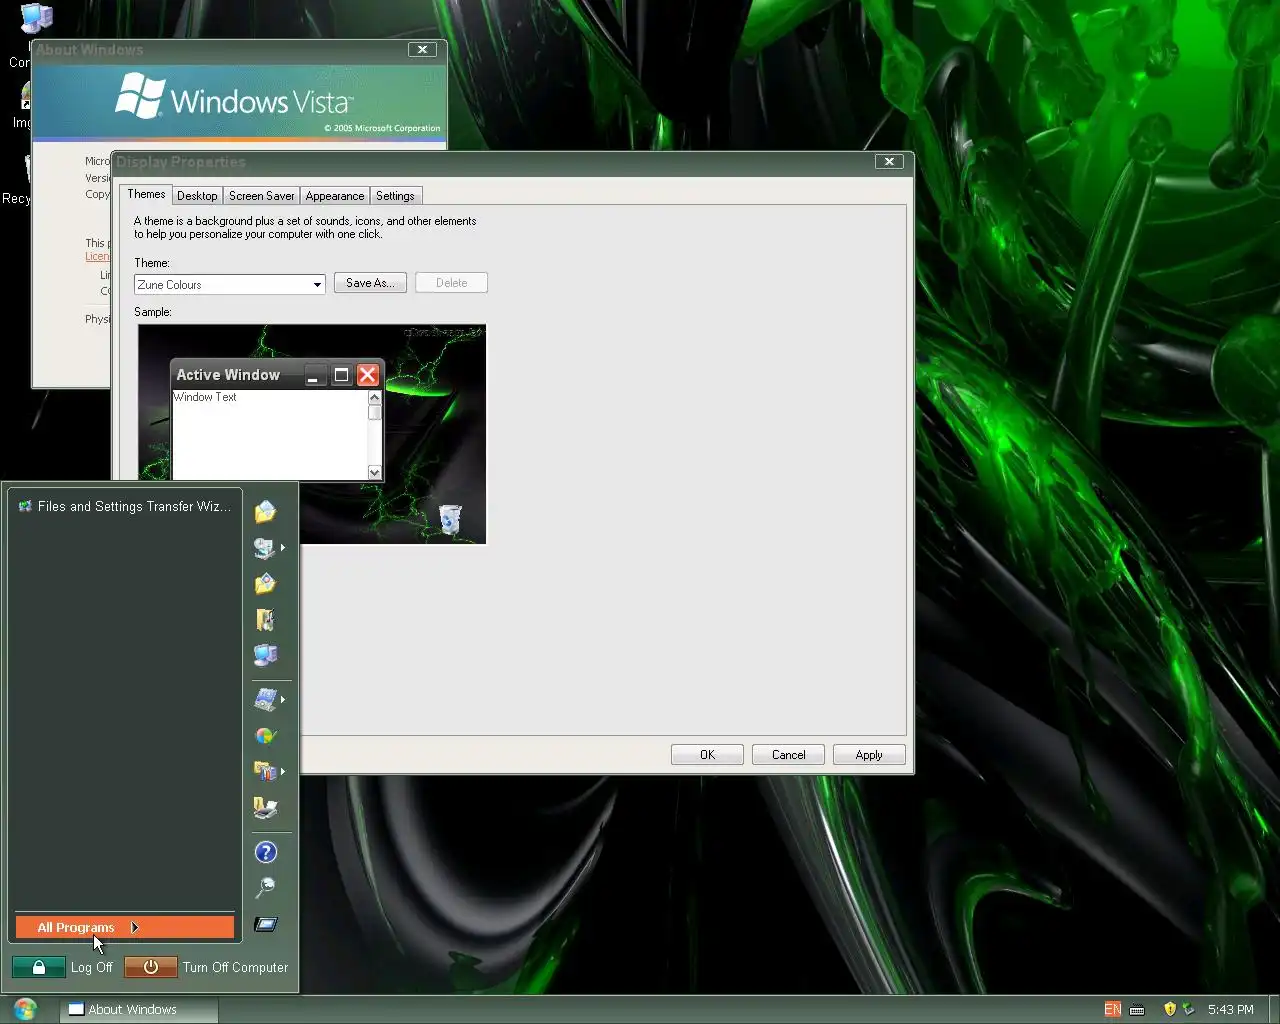Open Help and Support question mark icon

[265, 852]
